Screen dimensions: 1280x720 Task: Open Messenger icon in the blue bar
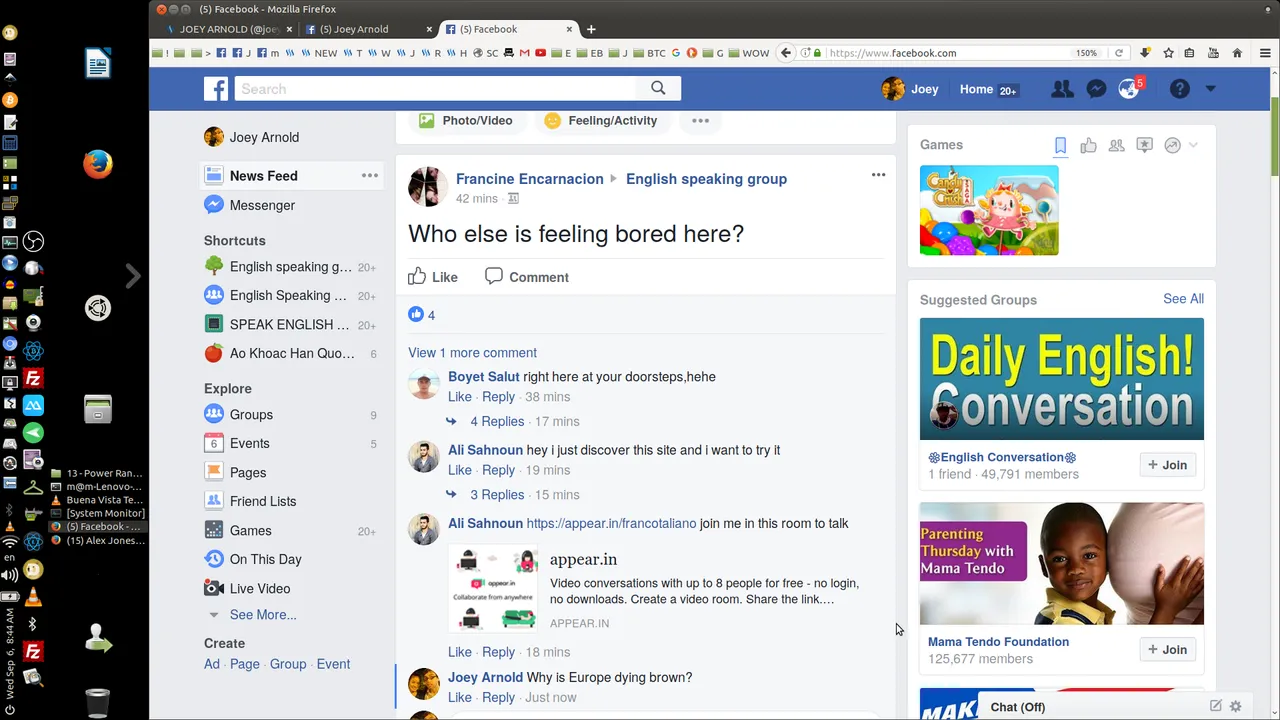pyautogui.click(x=1096, y=89)
